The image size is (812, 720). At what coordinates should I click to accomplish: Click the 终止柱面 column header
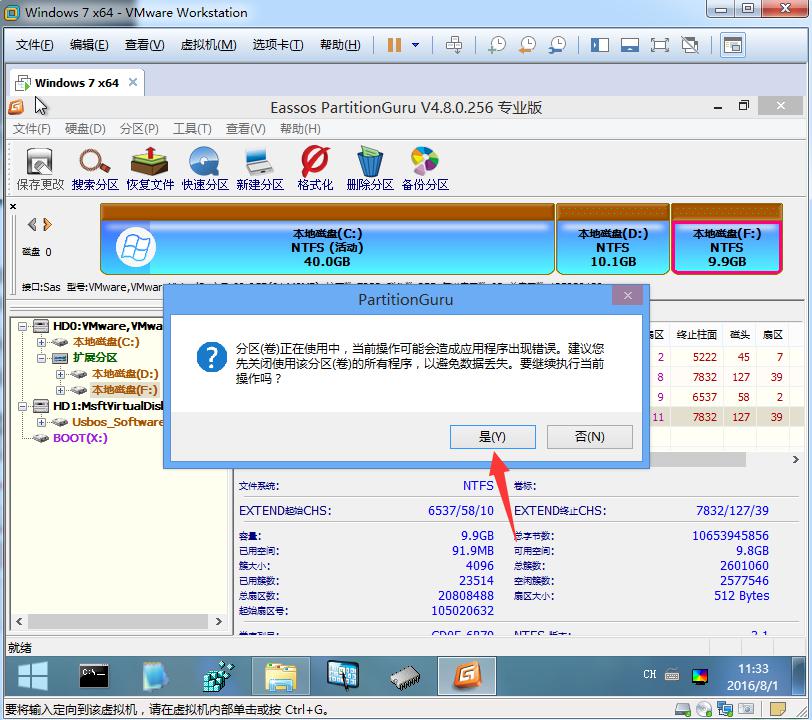click(x=697, y=335)
